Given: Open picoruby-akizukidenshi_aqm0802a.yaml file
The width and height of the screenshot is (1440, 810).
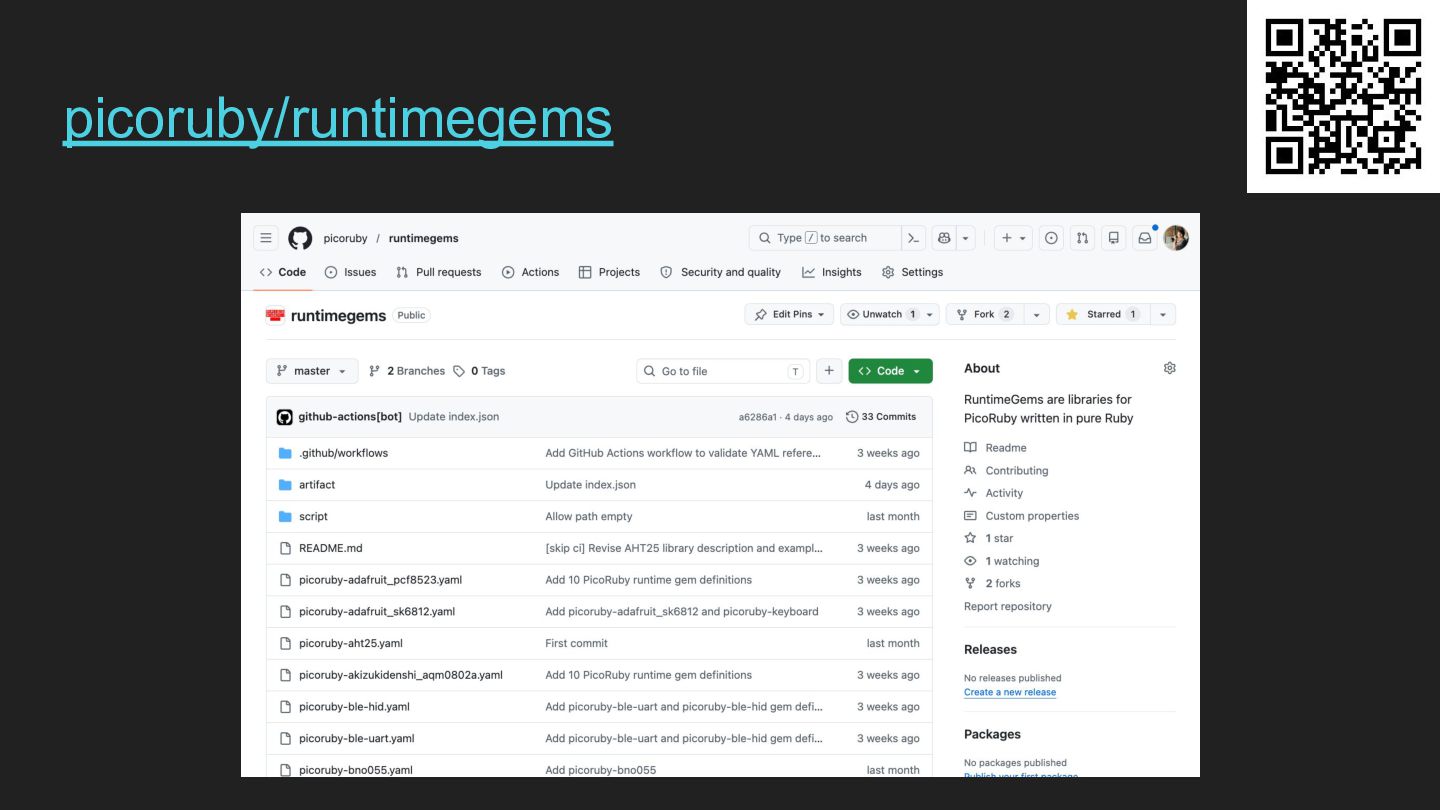Looking at the screenshot, I should pyautogui.click(x=401, y=675).
